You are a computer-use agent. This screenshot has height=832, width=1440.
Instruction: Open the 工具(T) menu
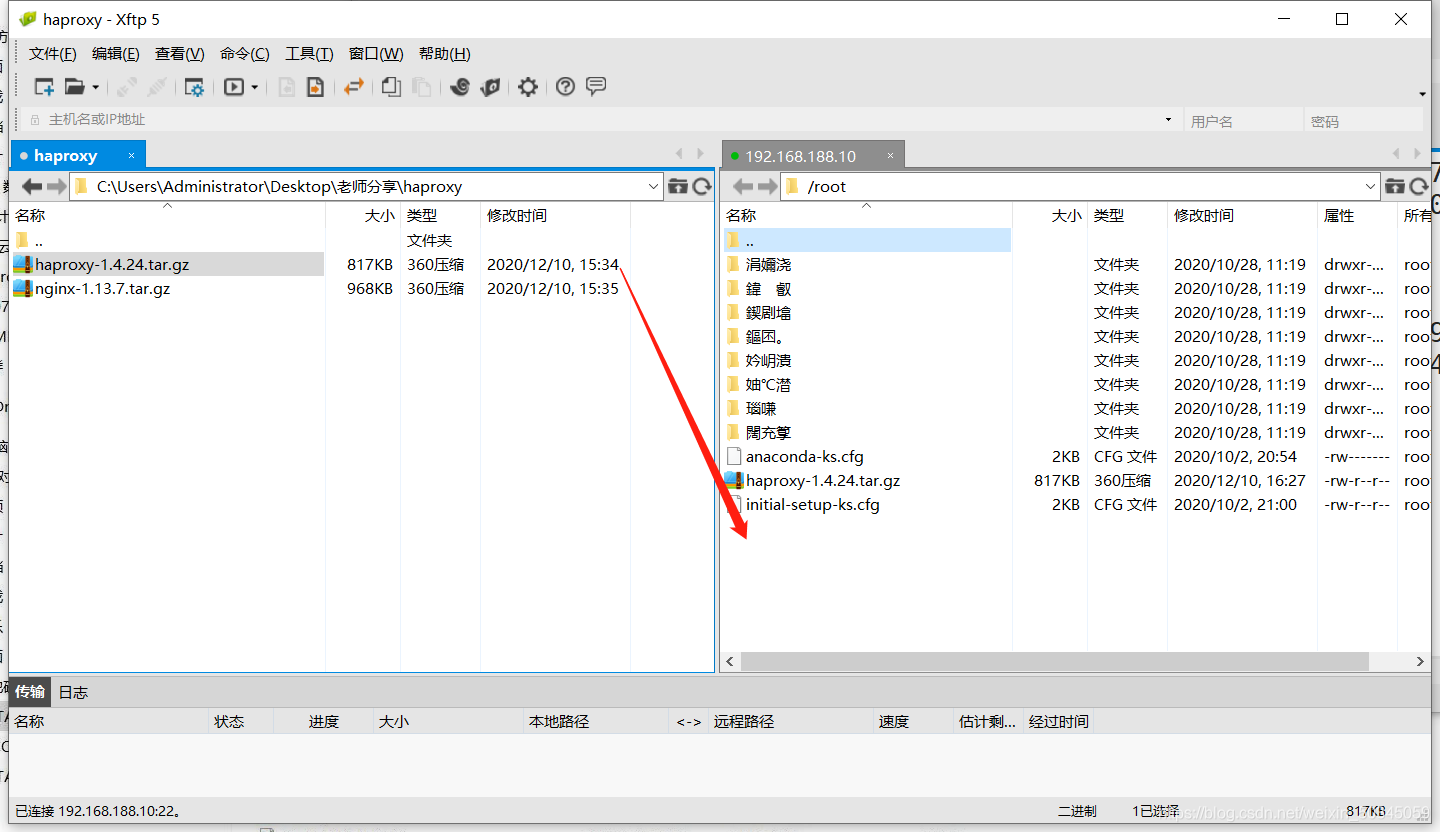click(309, 54)
